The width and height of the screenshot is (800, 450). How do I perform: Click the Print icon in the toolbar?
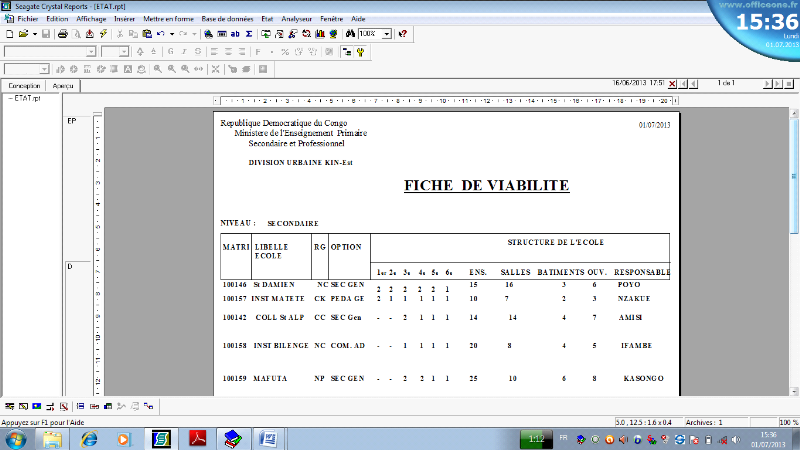pyautogui.click(x=62, y=34)
